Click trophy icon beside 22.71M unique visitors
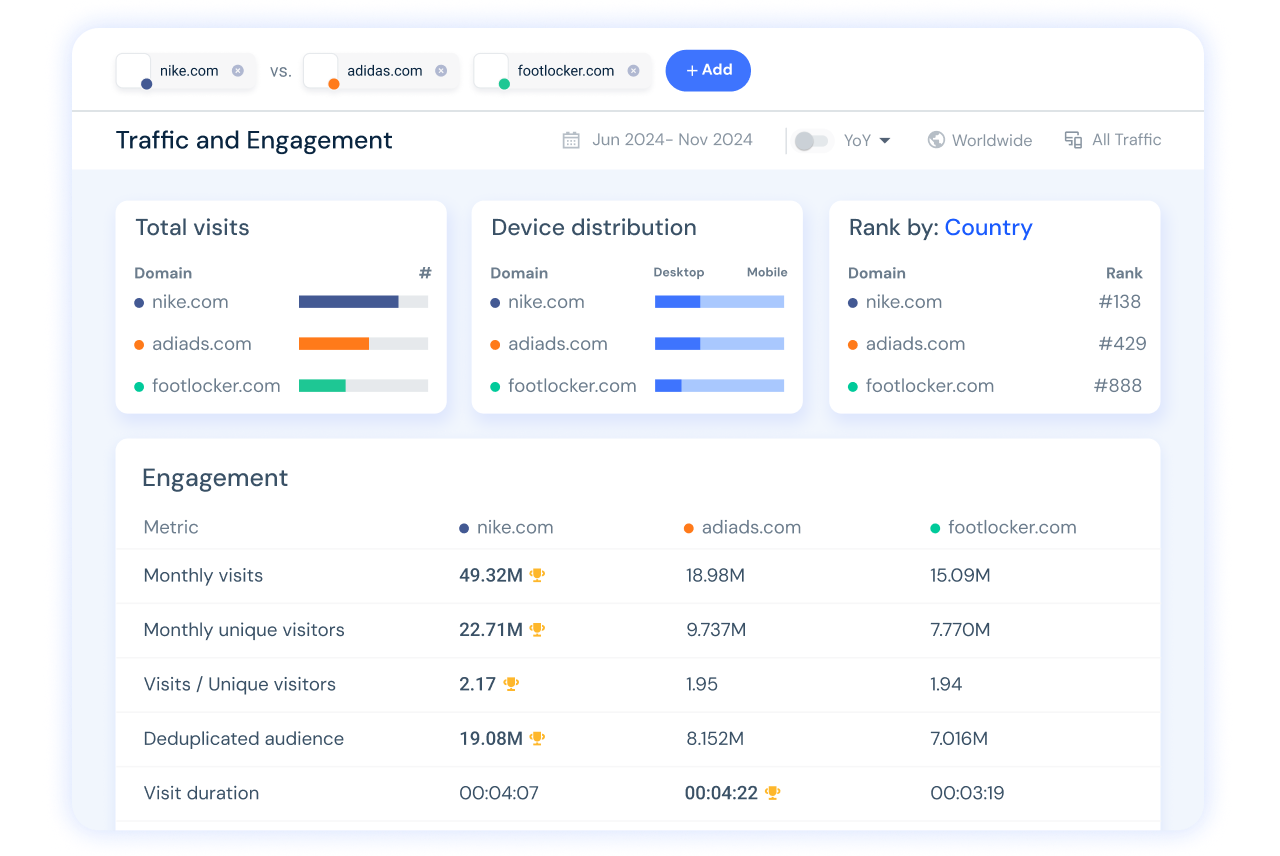 537,630
